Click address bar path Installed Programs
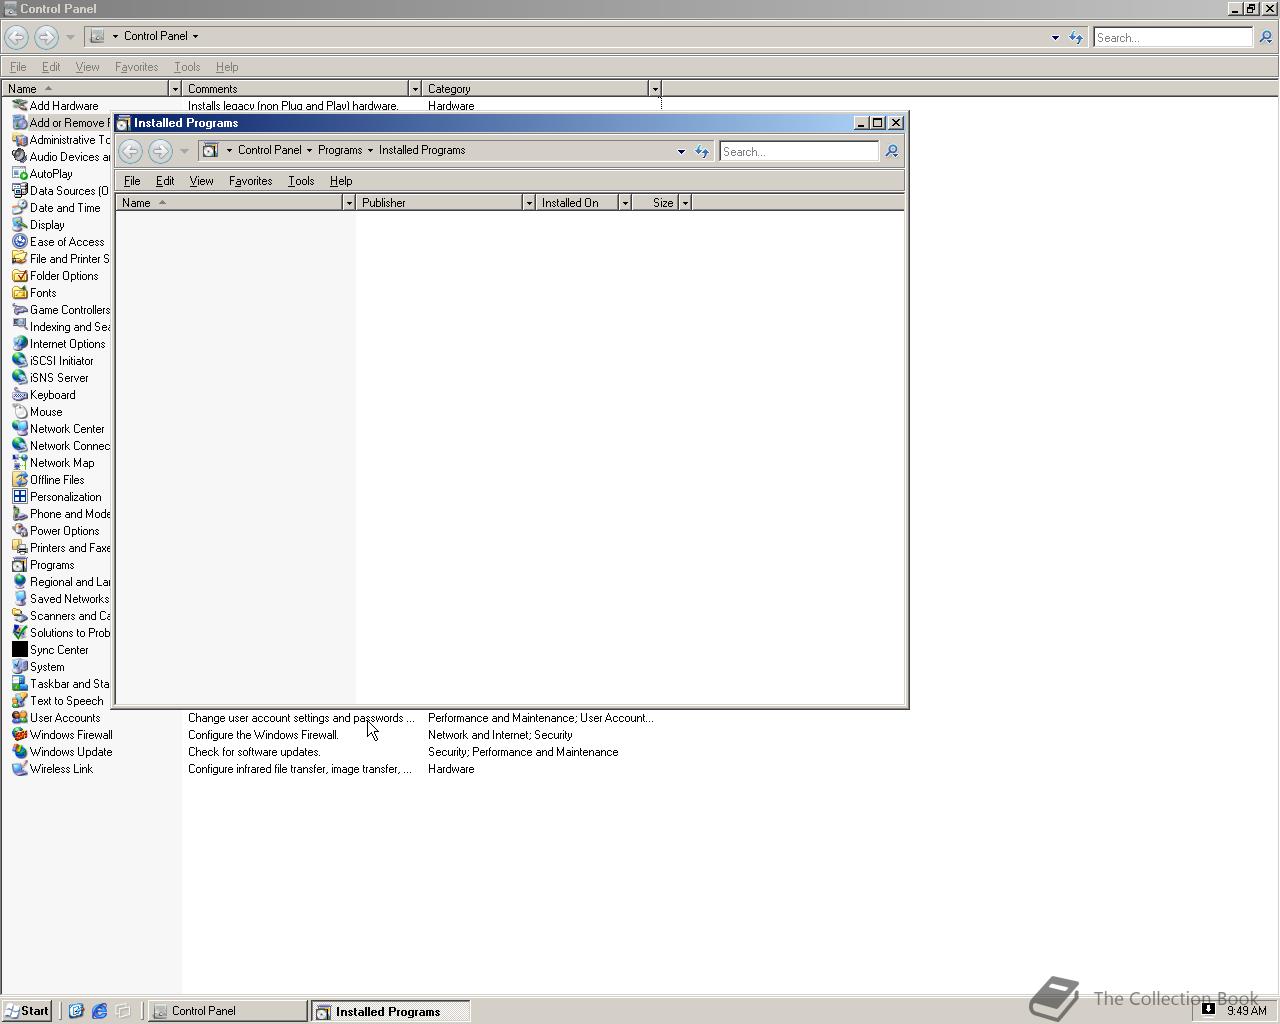Viewport: 1280px width, 1024px height. [422, 150]
